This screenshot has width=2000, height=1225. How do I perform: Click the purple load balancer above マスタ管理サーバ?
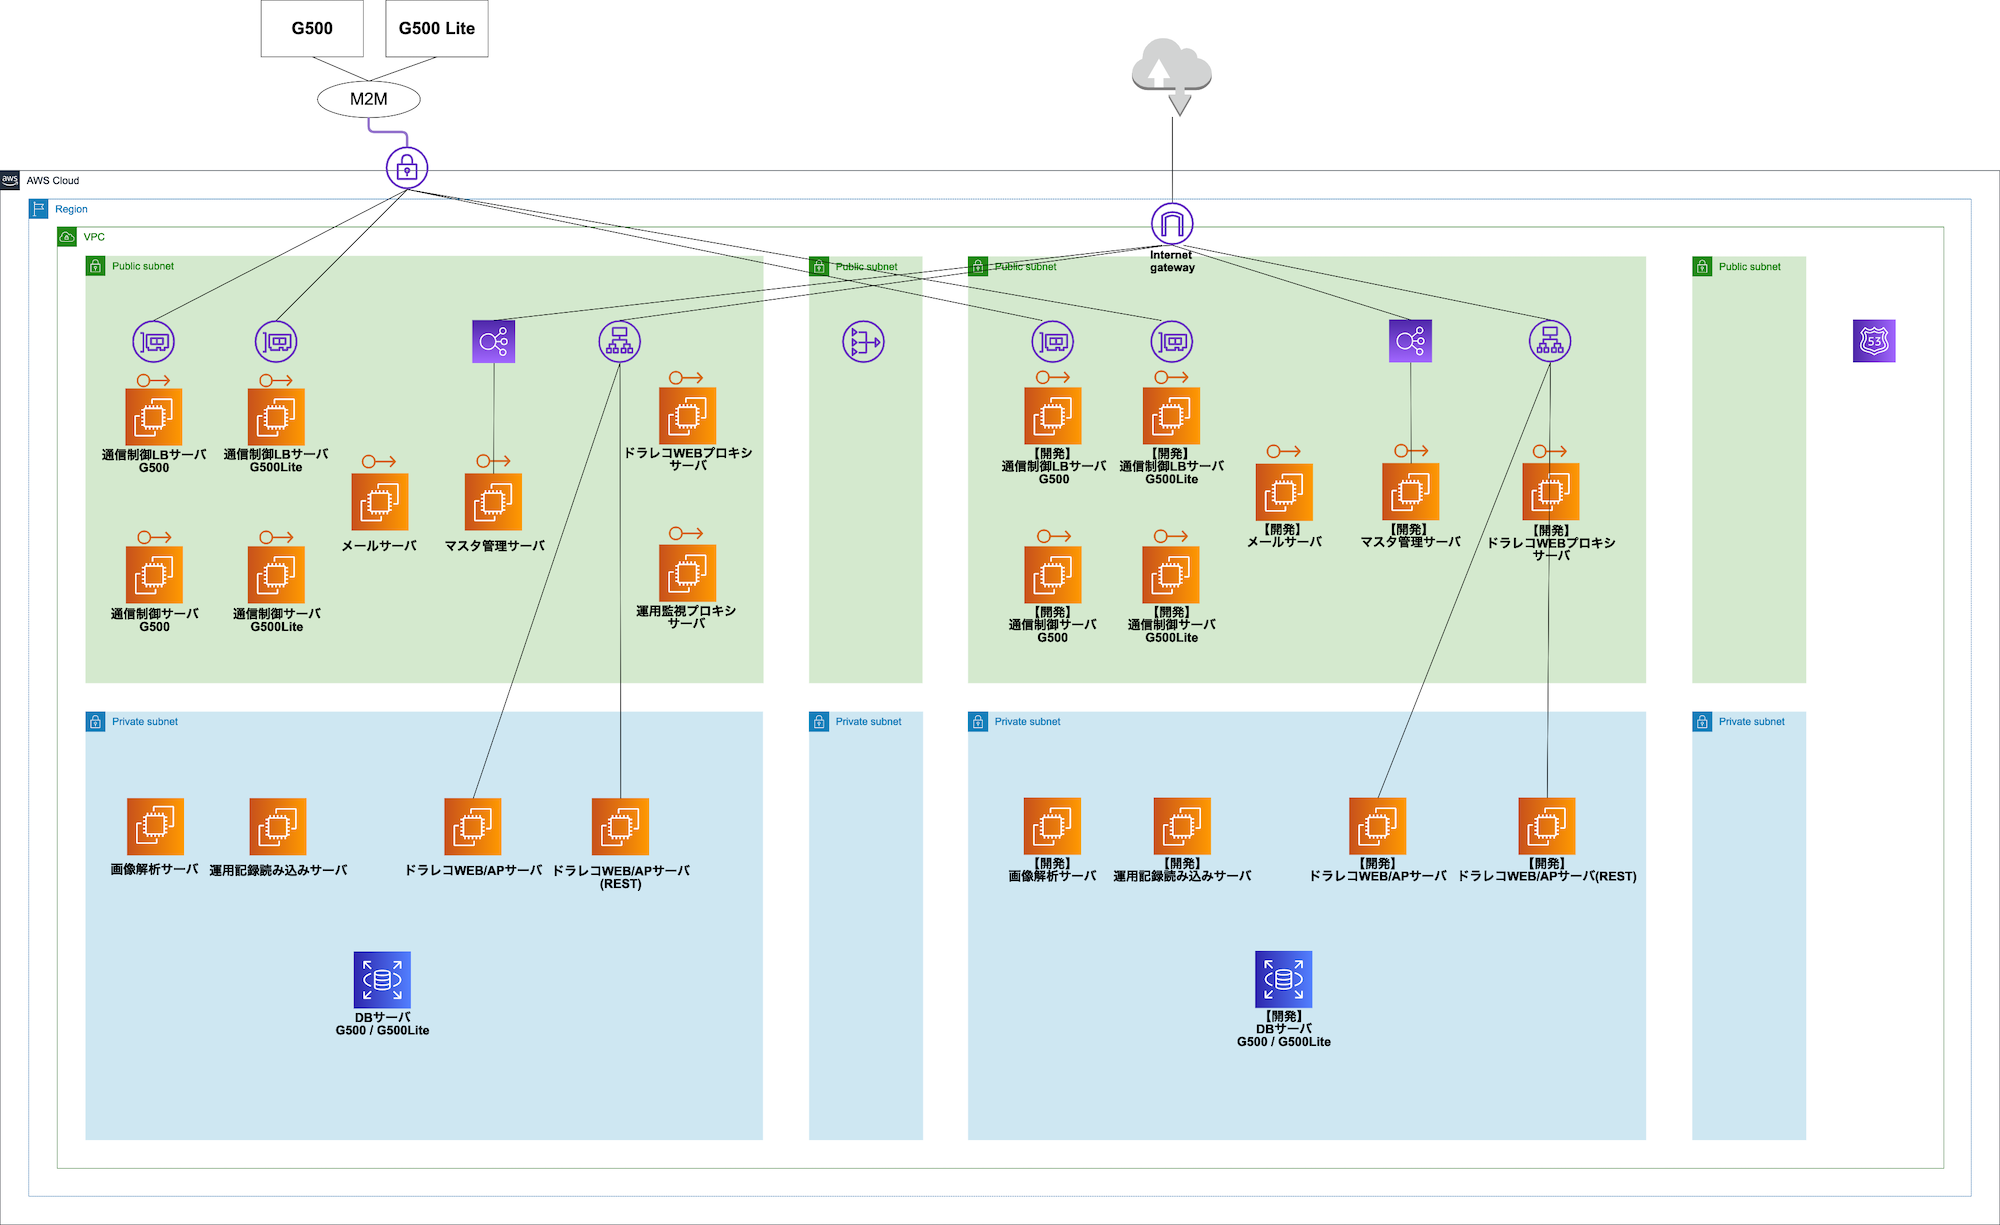tap(493, 342)
